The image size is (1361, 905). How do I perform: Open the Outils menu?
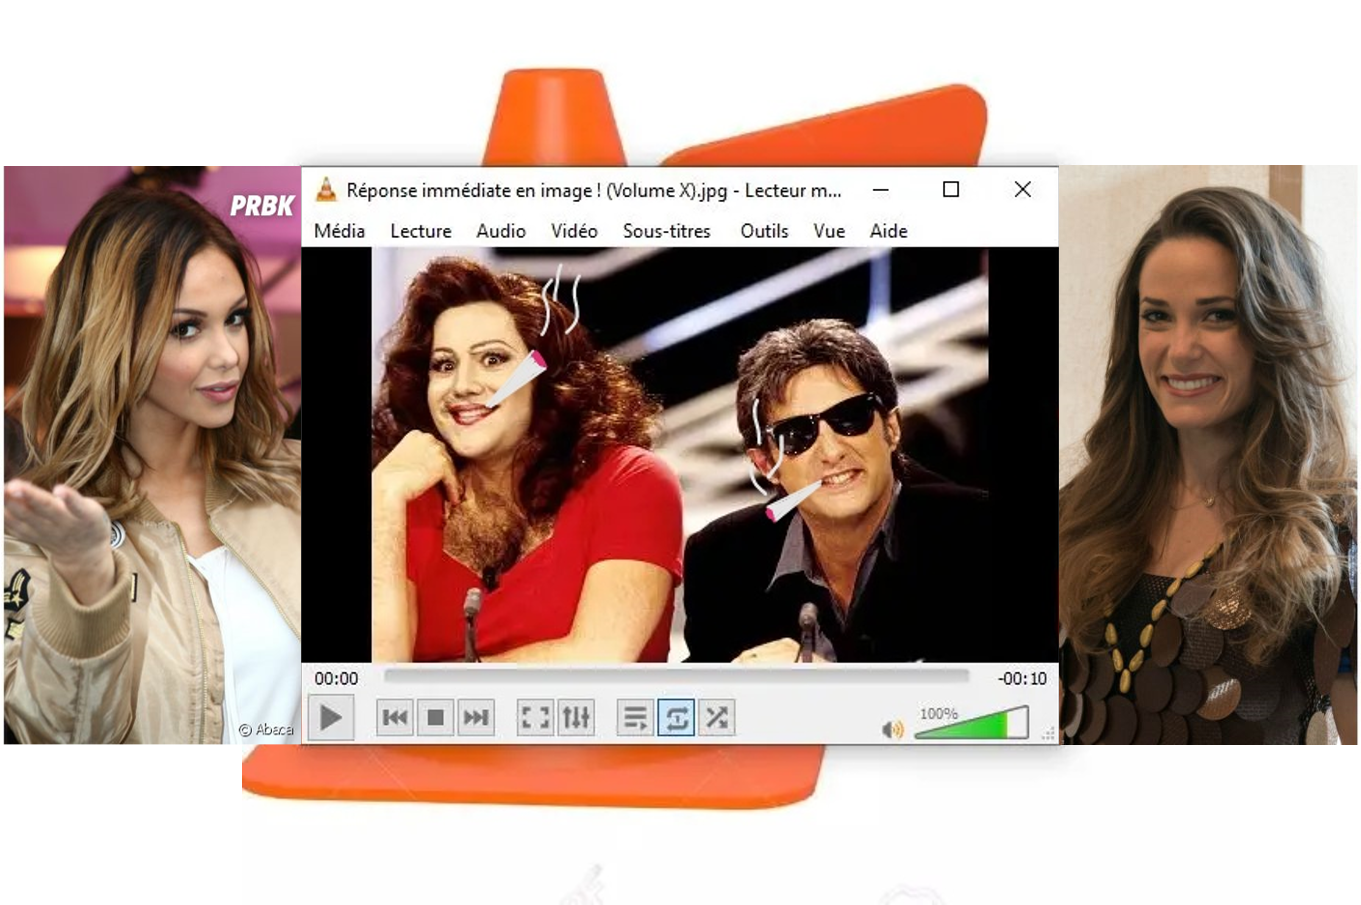point(764,231)
